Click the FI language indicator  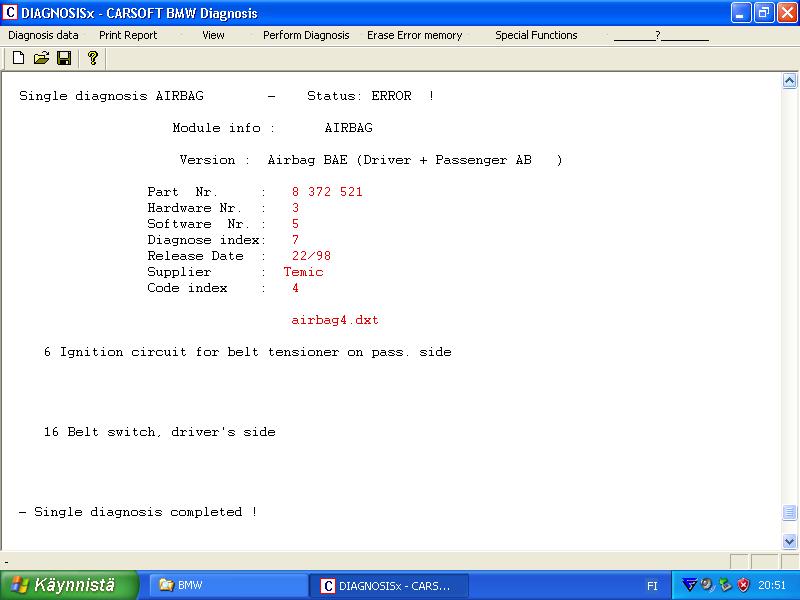652,585
